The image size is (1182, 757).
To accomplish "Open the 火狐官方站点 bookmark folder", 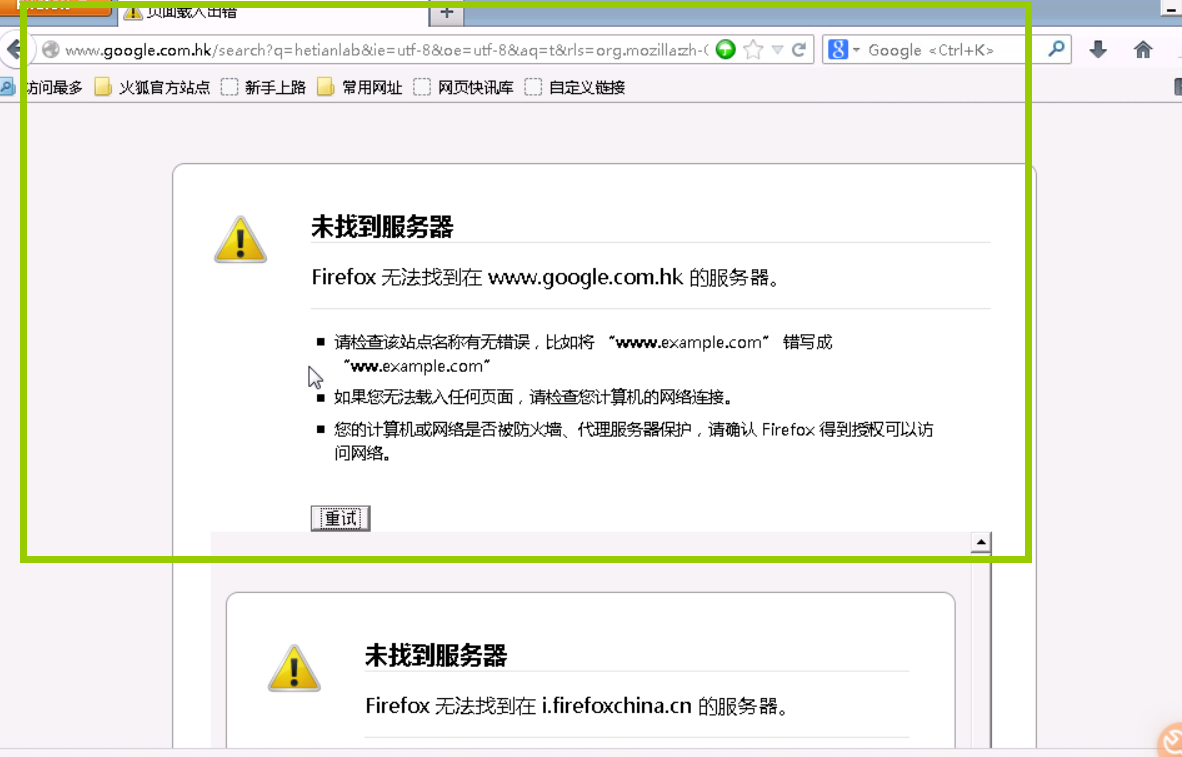I will point(153,87).
